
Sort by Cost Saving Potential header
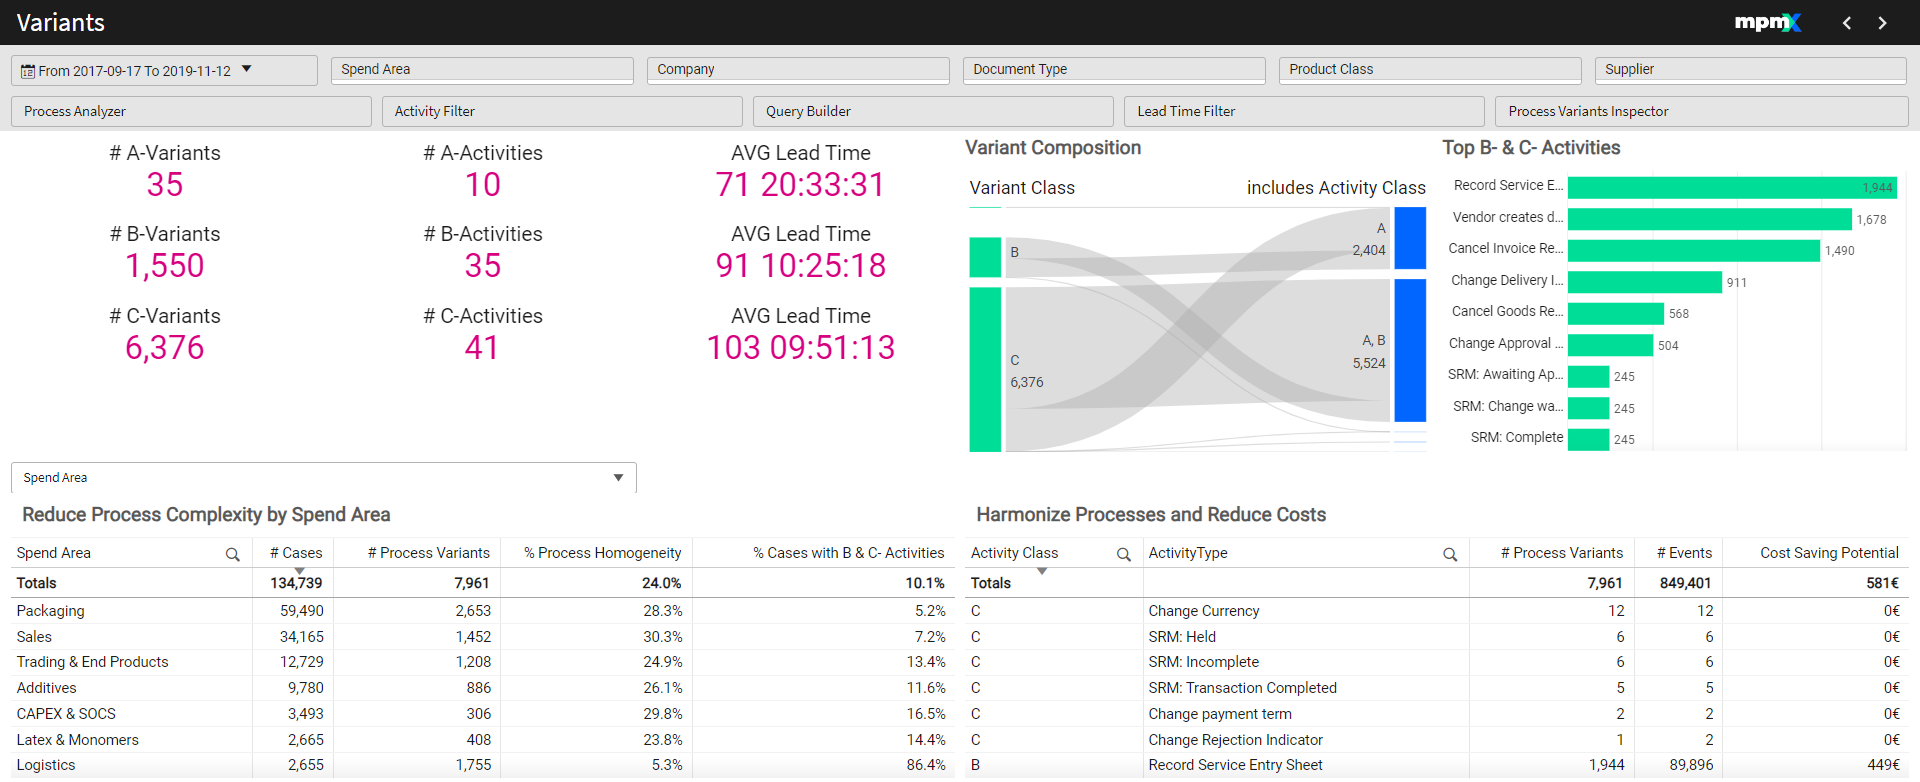1829,553
